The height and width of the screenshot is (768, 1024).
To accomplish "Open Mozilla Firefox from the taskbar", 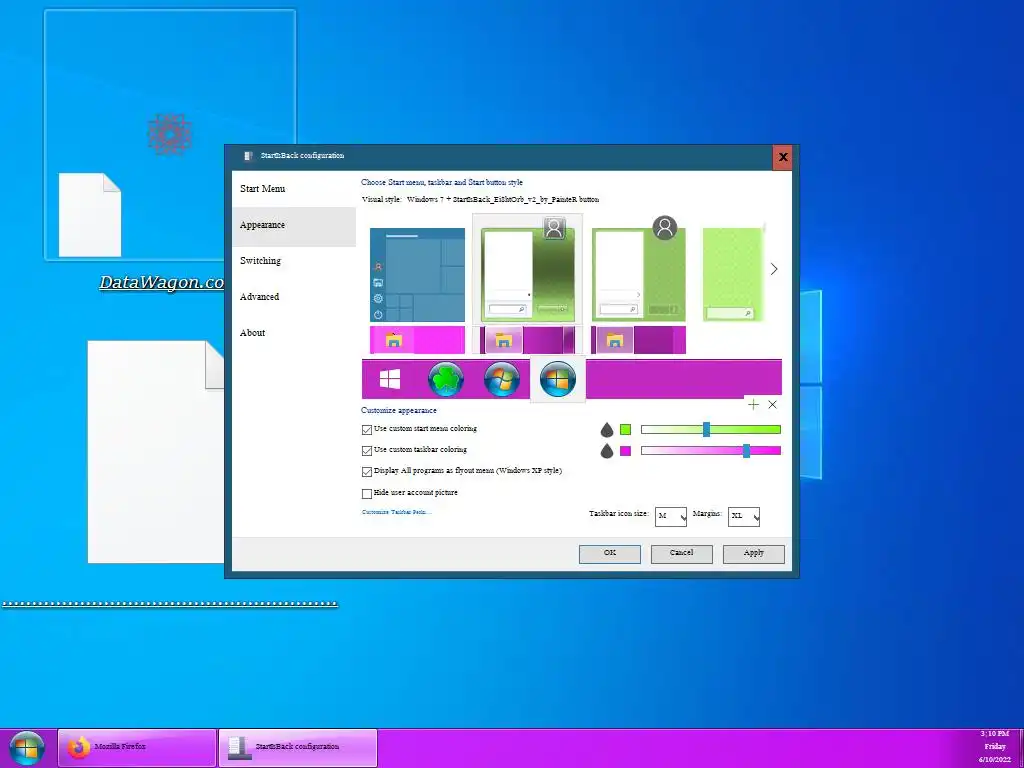I will click(137, 747).
